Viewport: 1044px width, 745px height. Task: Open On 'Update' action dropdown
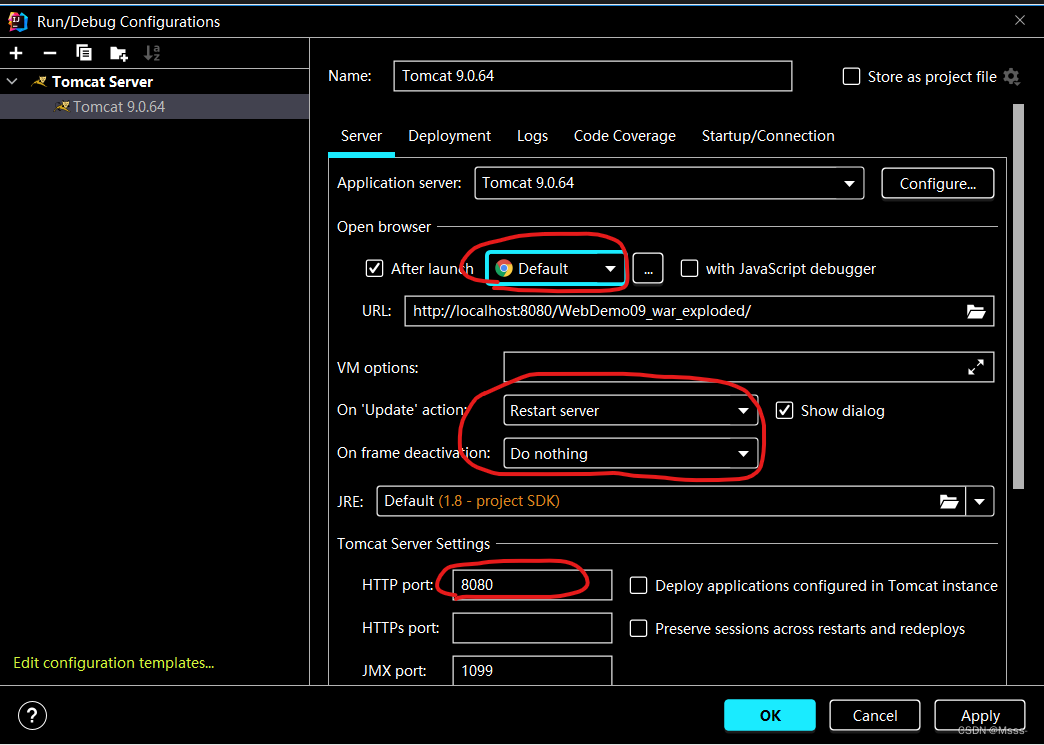click(x=630, y=411)
